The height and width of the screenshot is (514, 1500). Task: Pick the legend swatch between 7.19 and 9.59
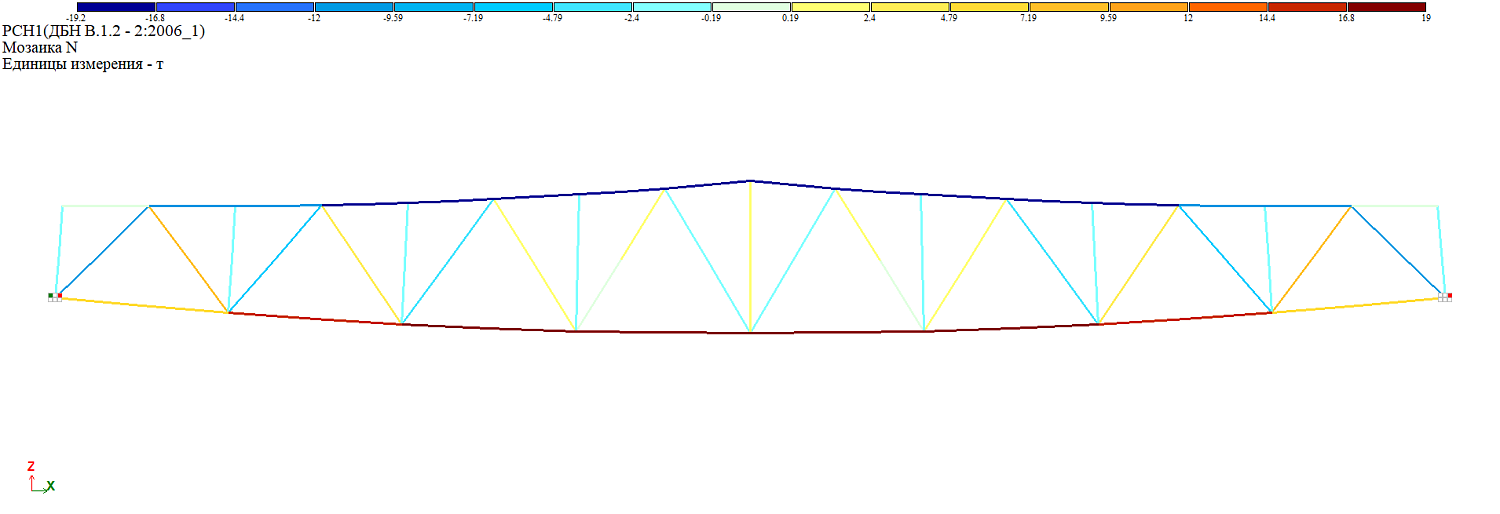1068,7
